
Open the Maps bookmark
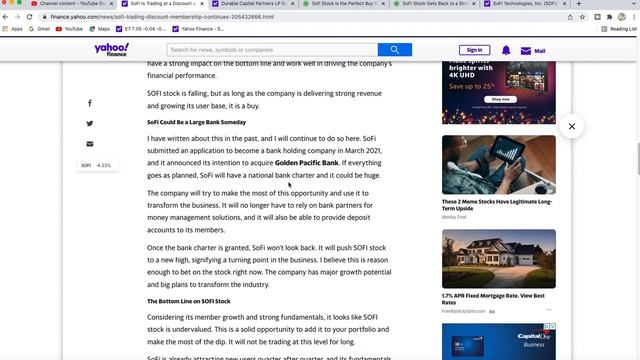click(x=100, y=29)
